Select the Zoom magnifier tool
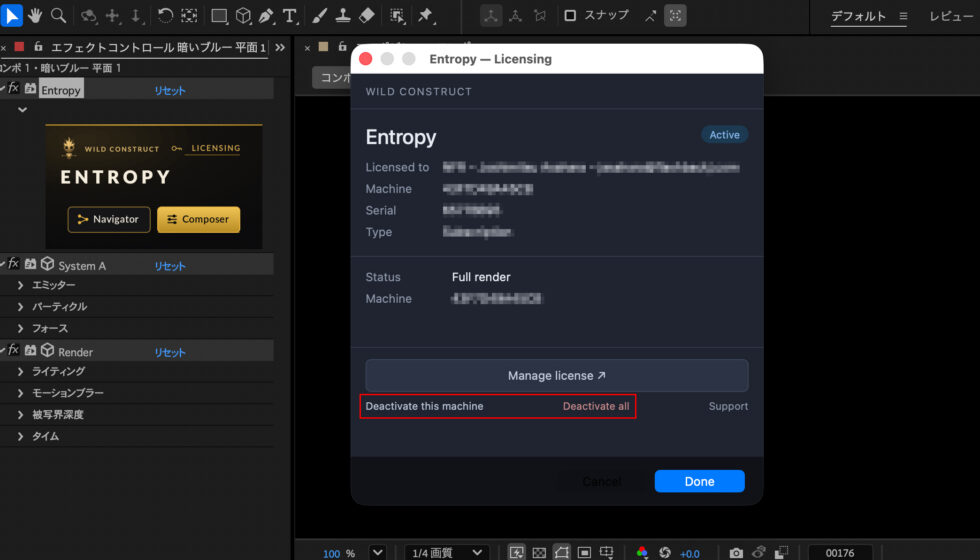Viewport: 980px width, 560px height. coord(59,16)
